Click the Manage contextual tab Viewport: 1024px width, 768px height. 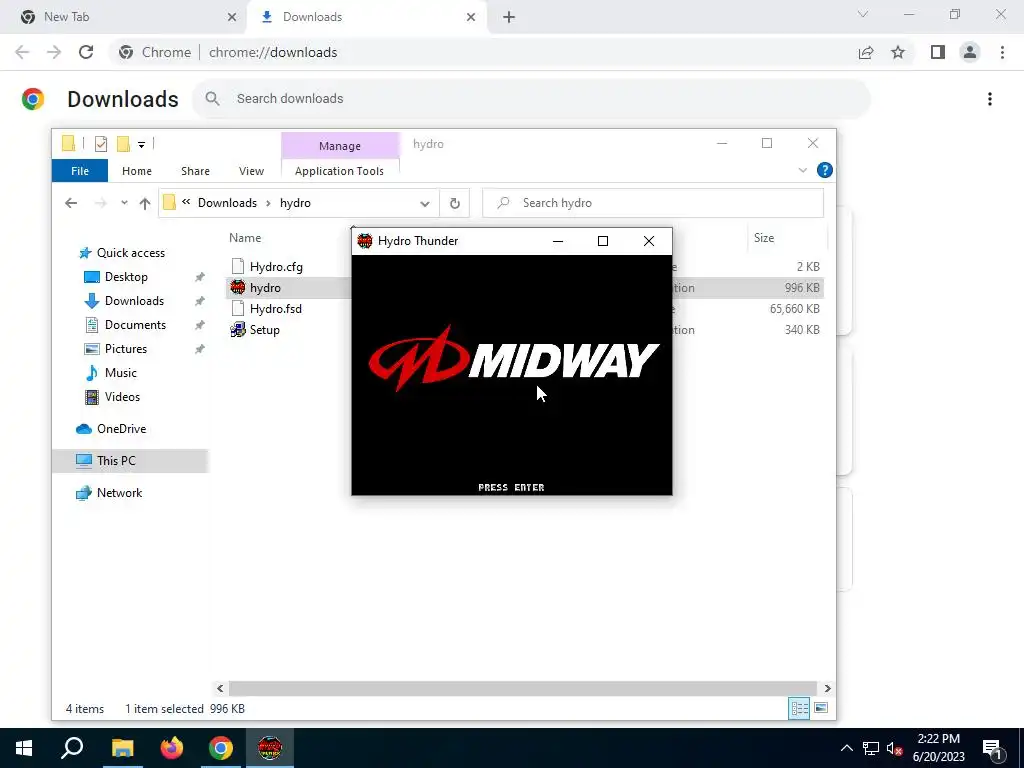[340, 146]
